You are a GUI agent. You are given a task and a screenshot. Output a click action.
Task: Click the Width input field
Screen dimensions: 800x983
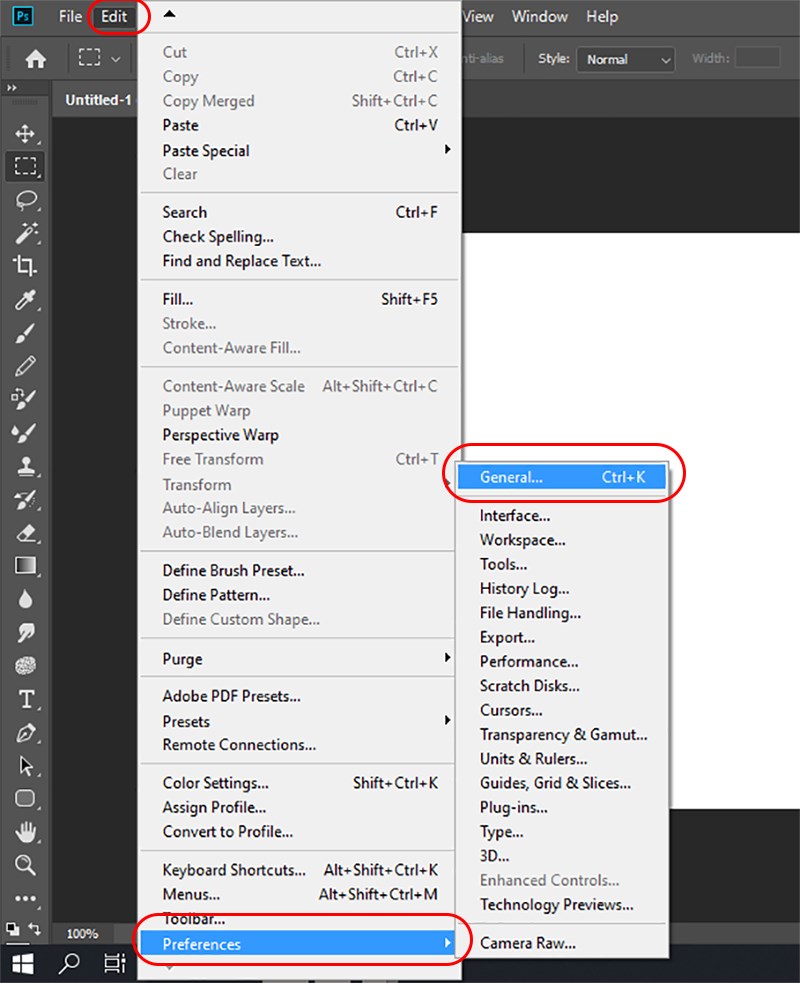[x=757, y=58]
